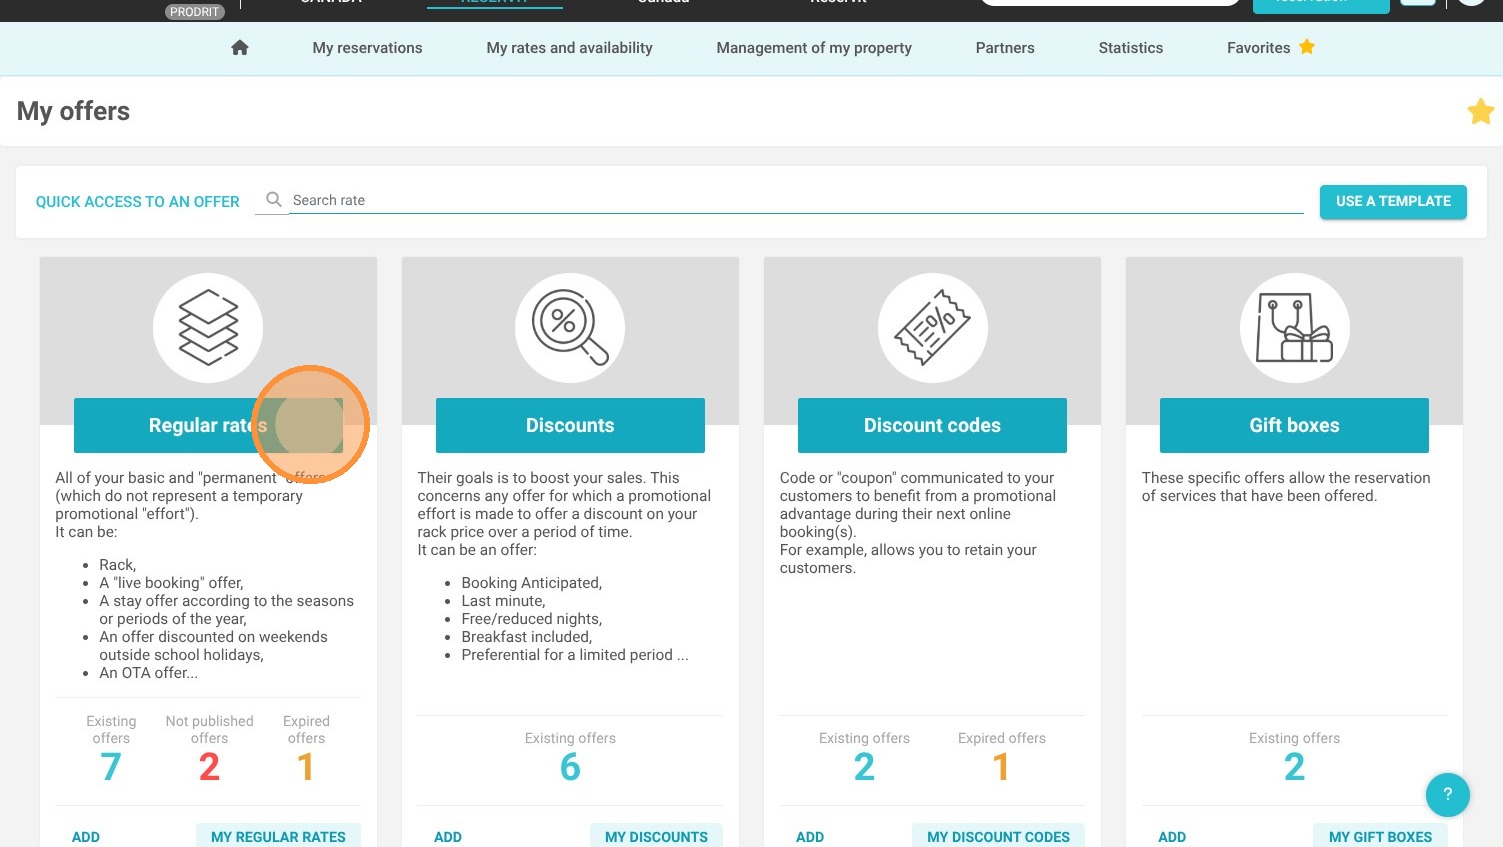Click the search magnifier icon
1503x847 pixels.
(x=273, y=200)
